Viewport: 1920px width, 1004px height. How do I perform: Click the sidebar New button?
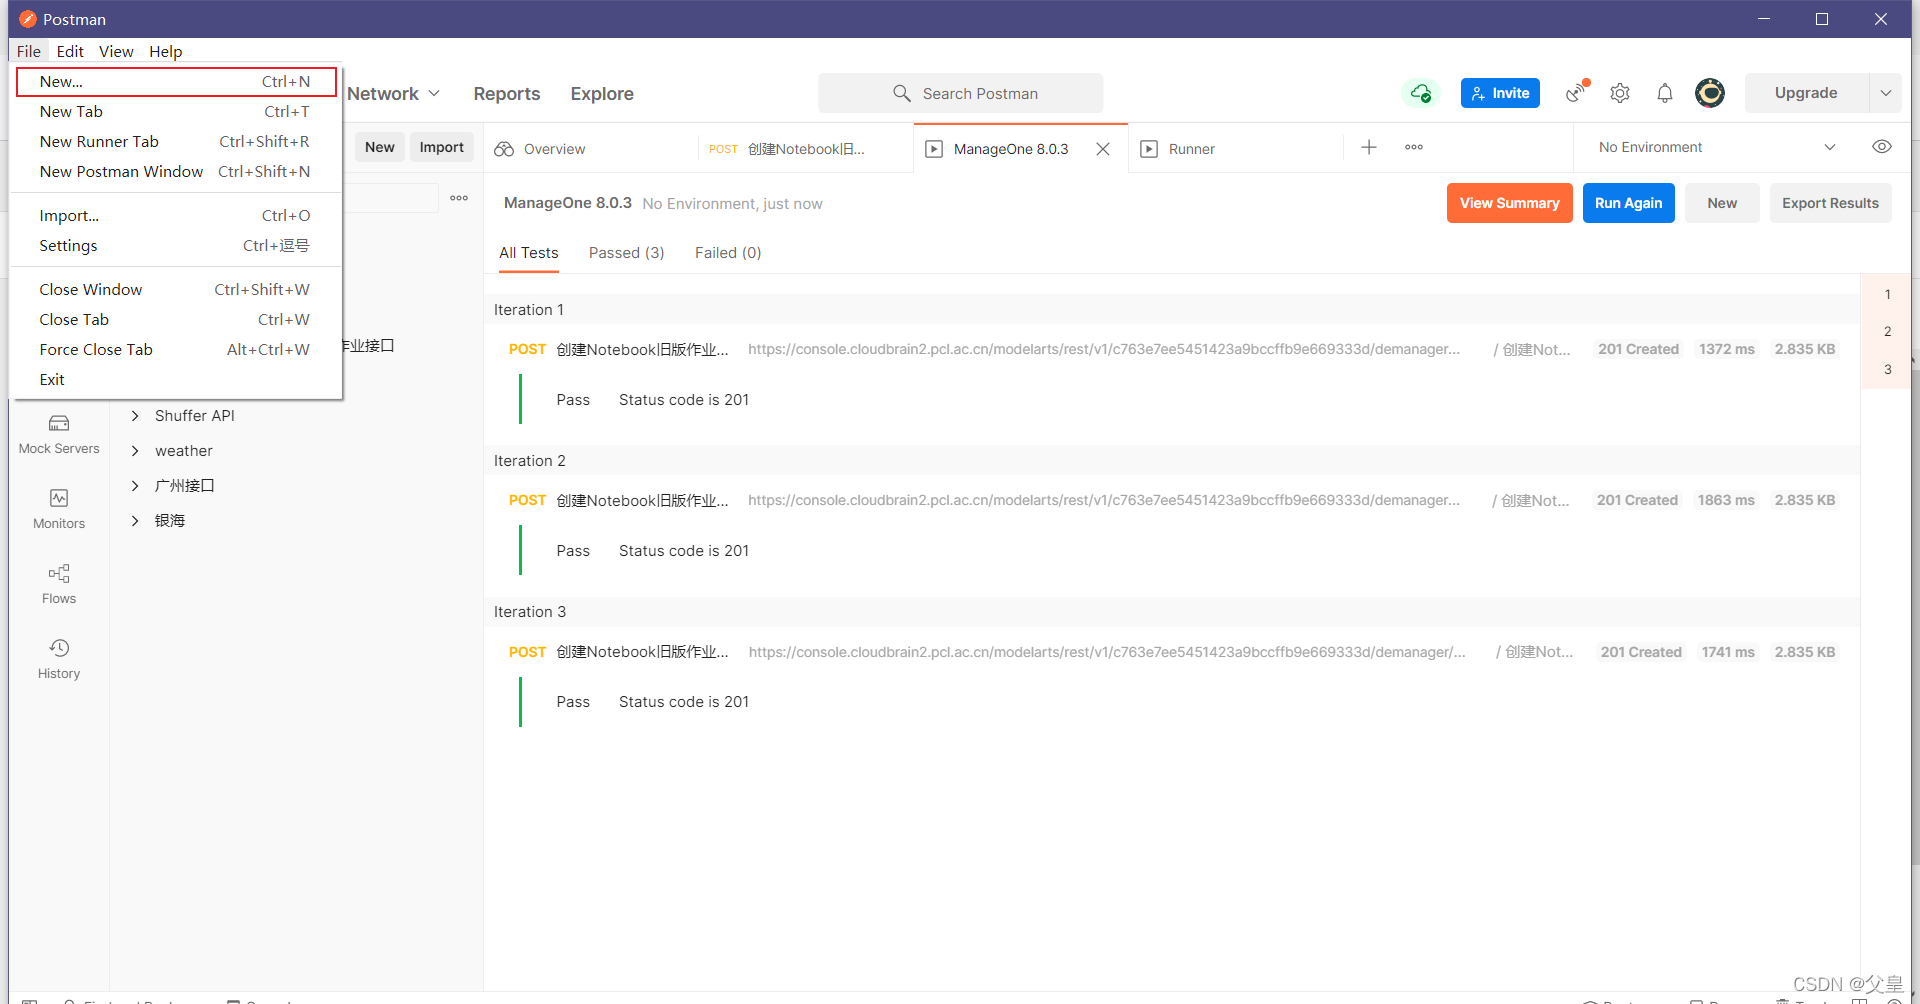pos(379,147)
